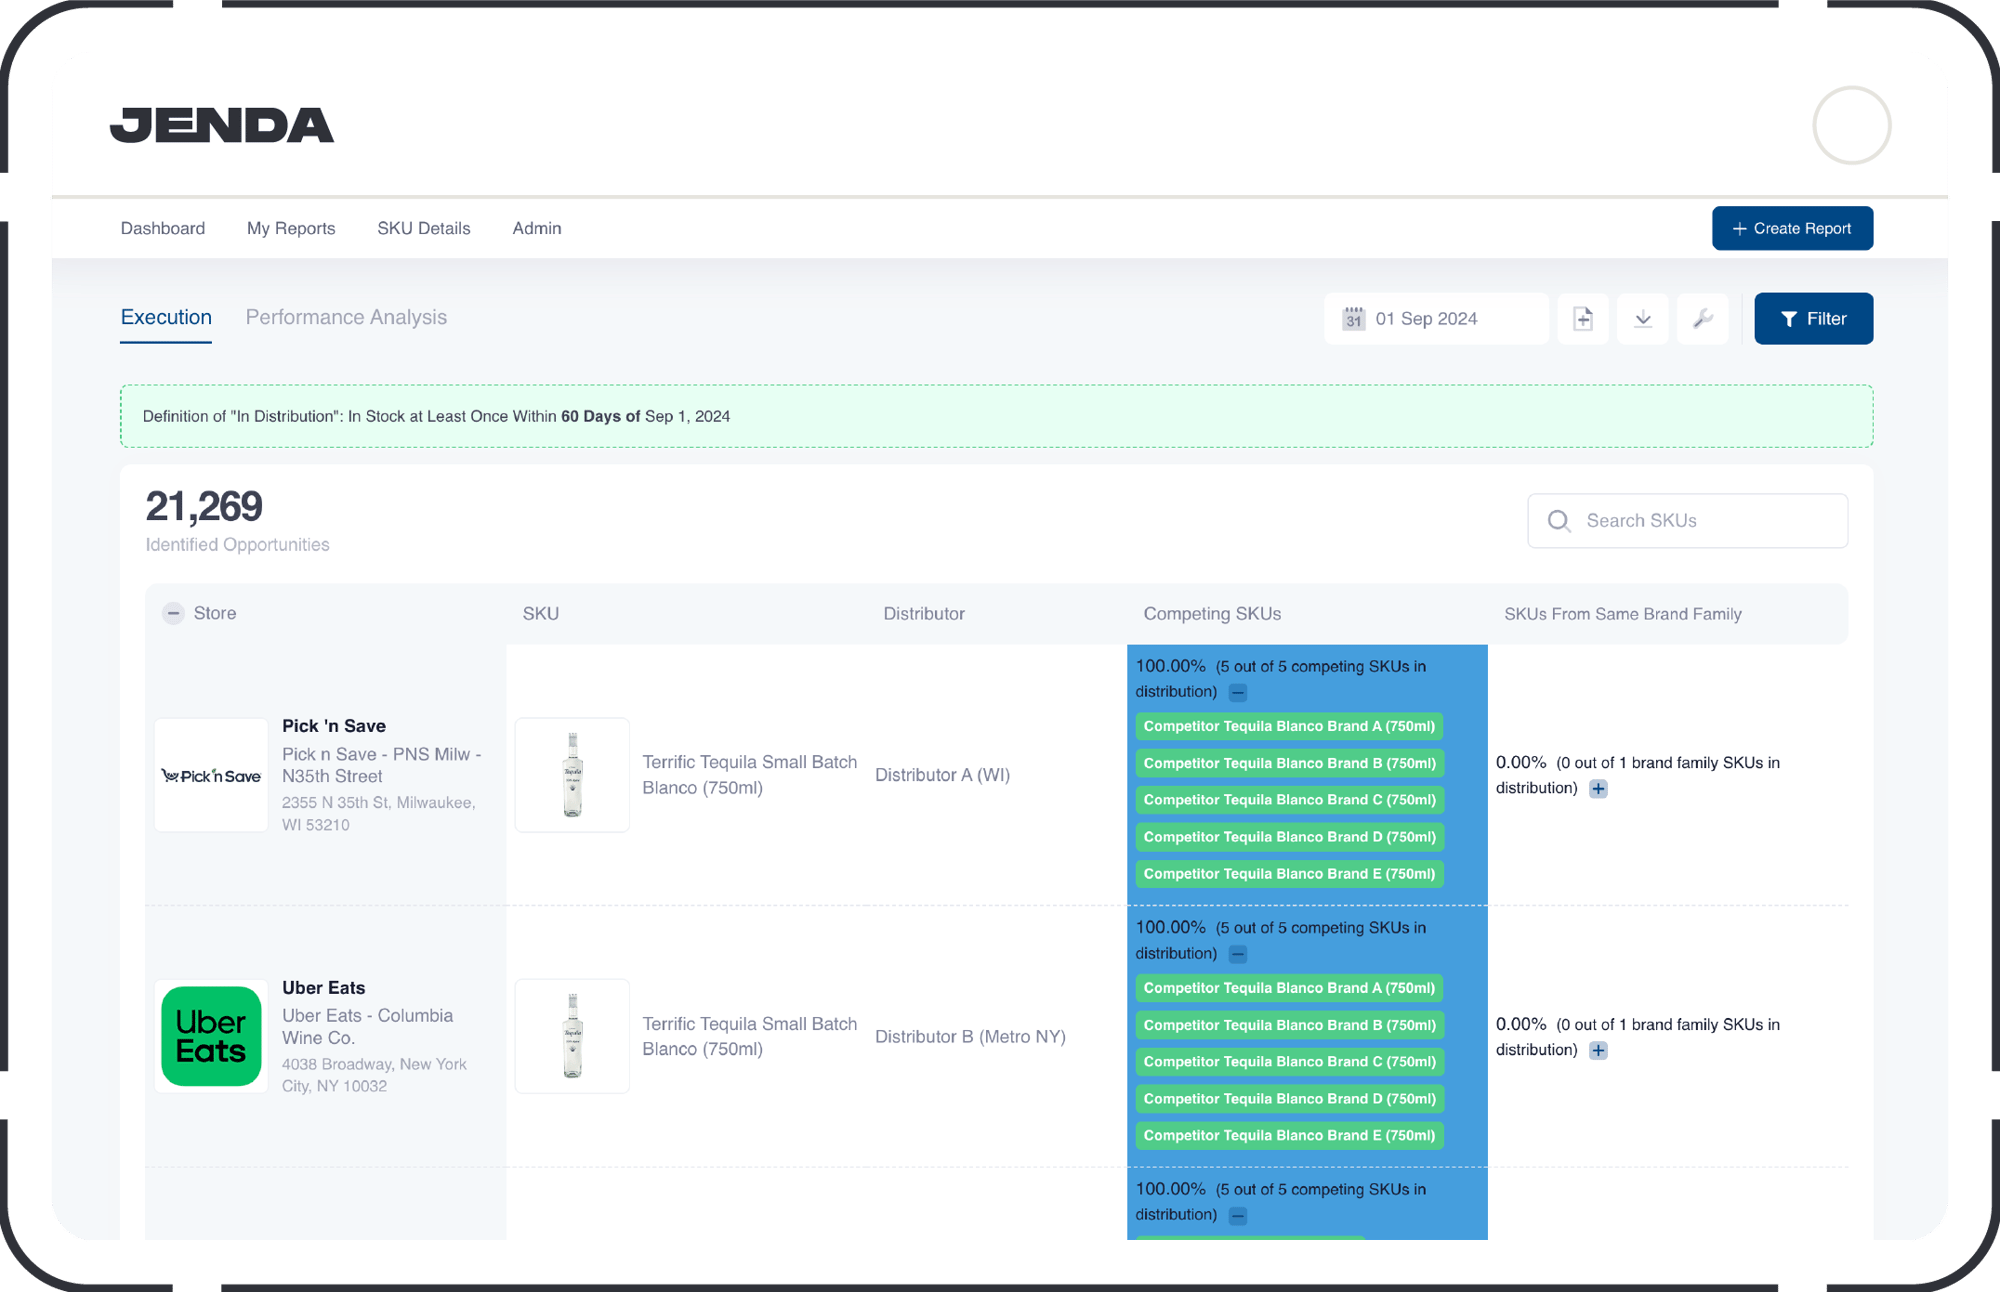Screen dimensions: 2000x1292
Task: Open tequila bottle image in Pick 'n Save row
Action: pos(572,775)
